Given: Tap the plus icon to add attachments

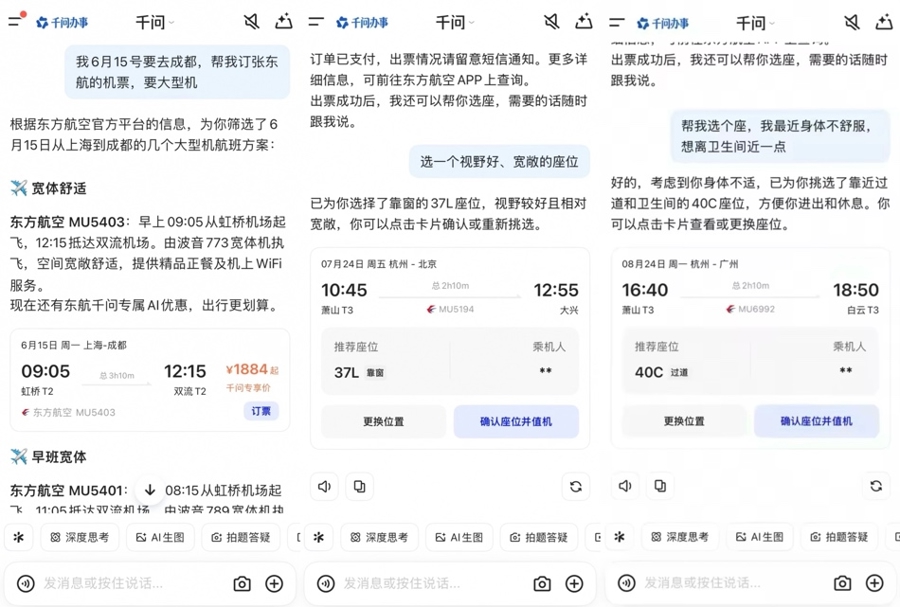Looking at the screenshot, I should pos(274,583).
